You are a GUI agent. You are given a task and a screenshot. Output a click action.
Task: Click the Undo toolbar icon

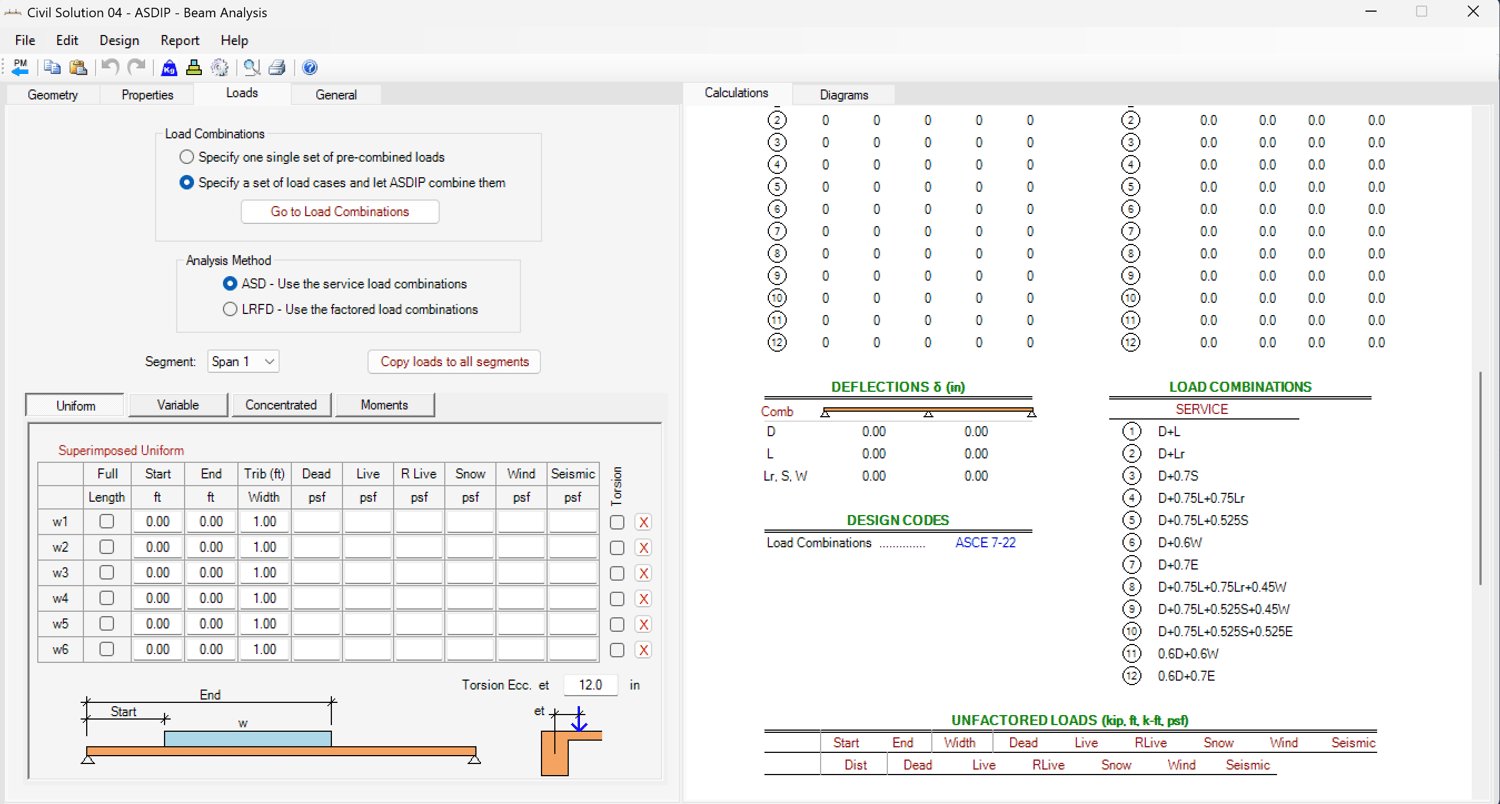110,67
